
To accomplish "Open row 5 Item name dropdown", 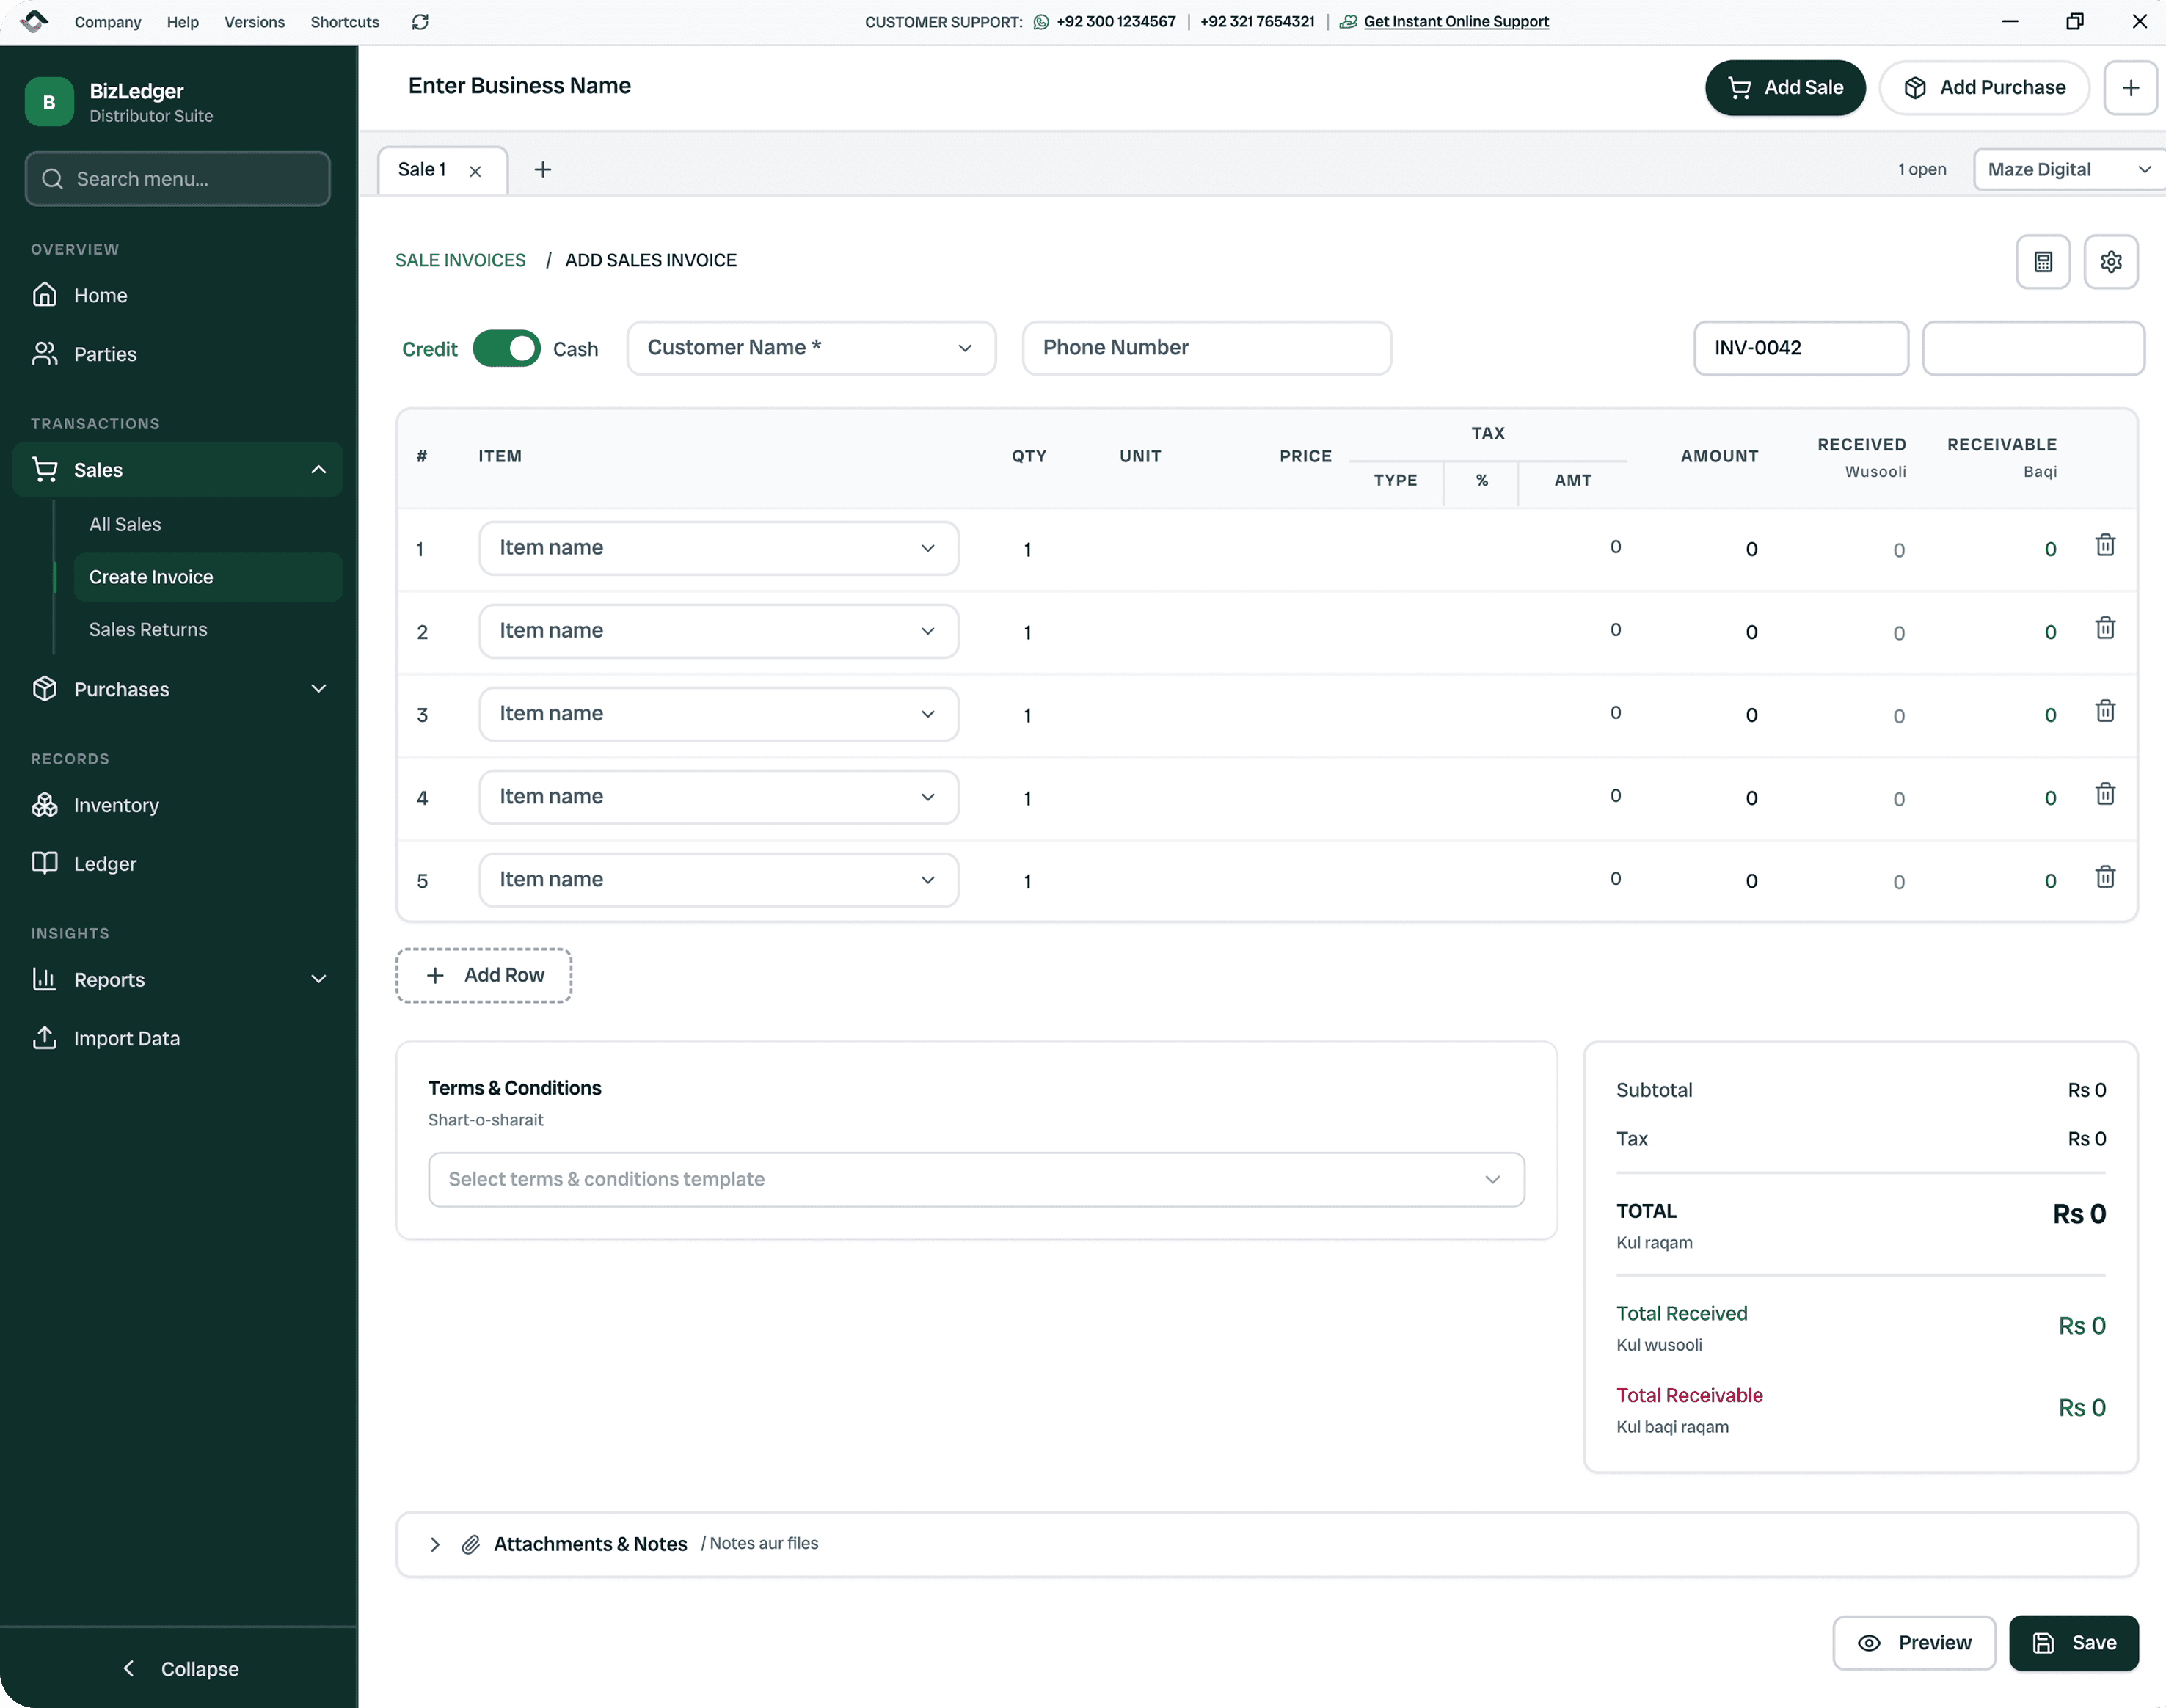I will [x=718, y=880].
